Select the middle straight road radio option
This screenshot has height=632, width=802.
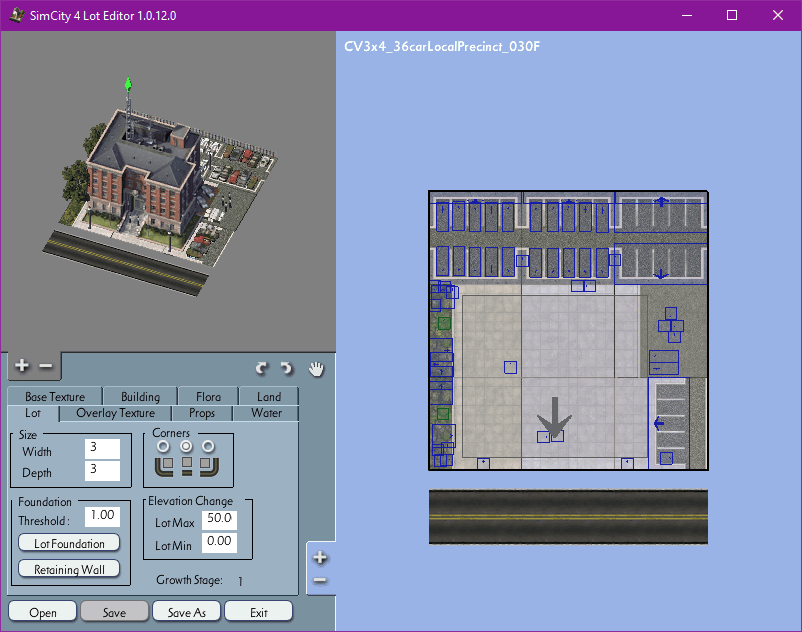[186, 446]
